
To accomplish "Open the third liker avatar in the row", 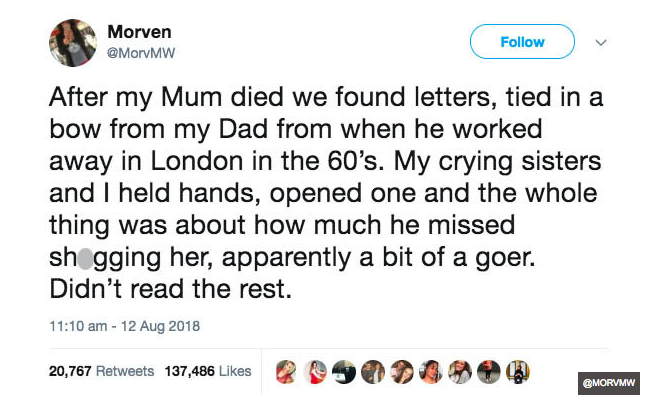I will coord(343,371).
